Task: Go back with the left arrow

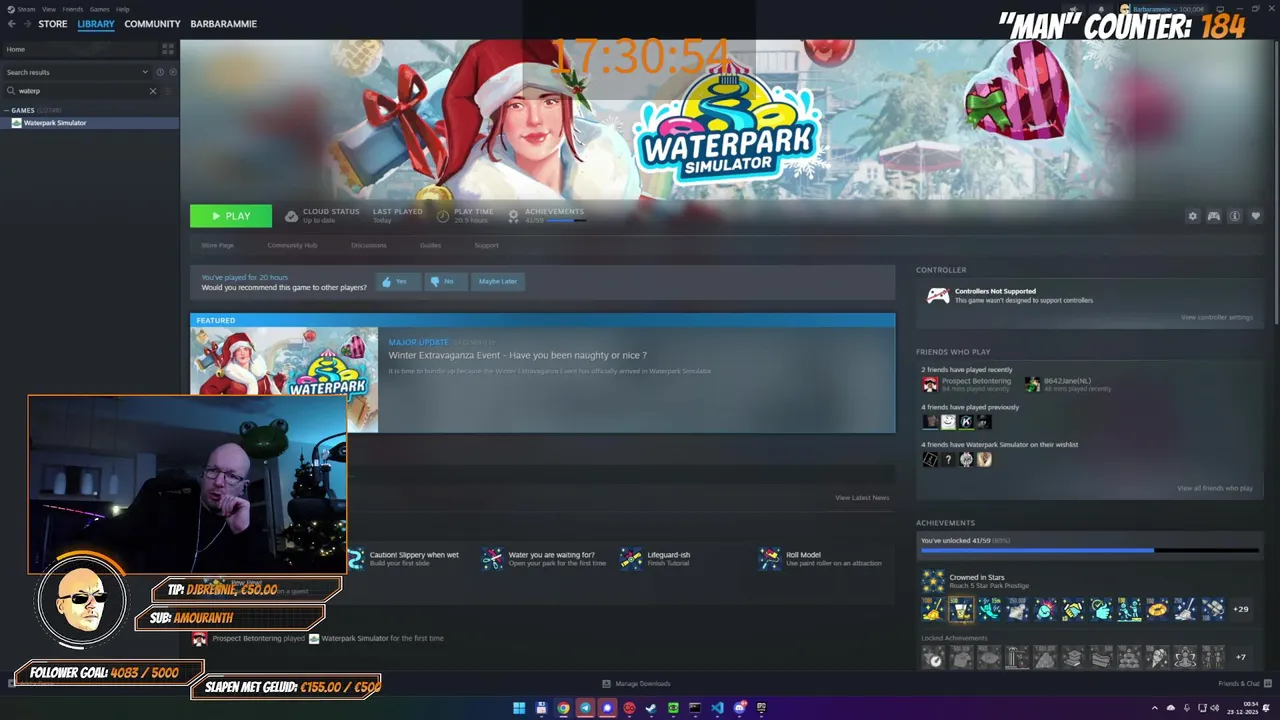Action: point(12,24)
